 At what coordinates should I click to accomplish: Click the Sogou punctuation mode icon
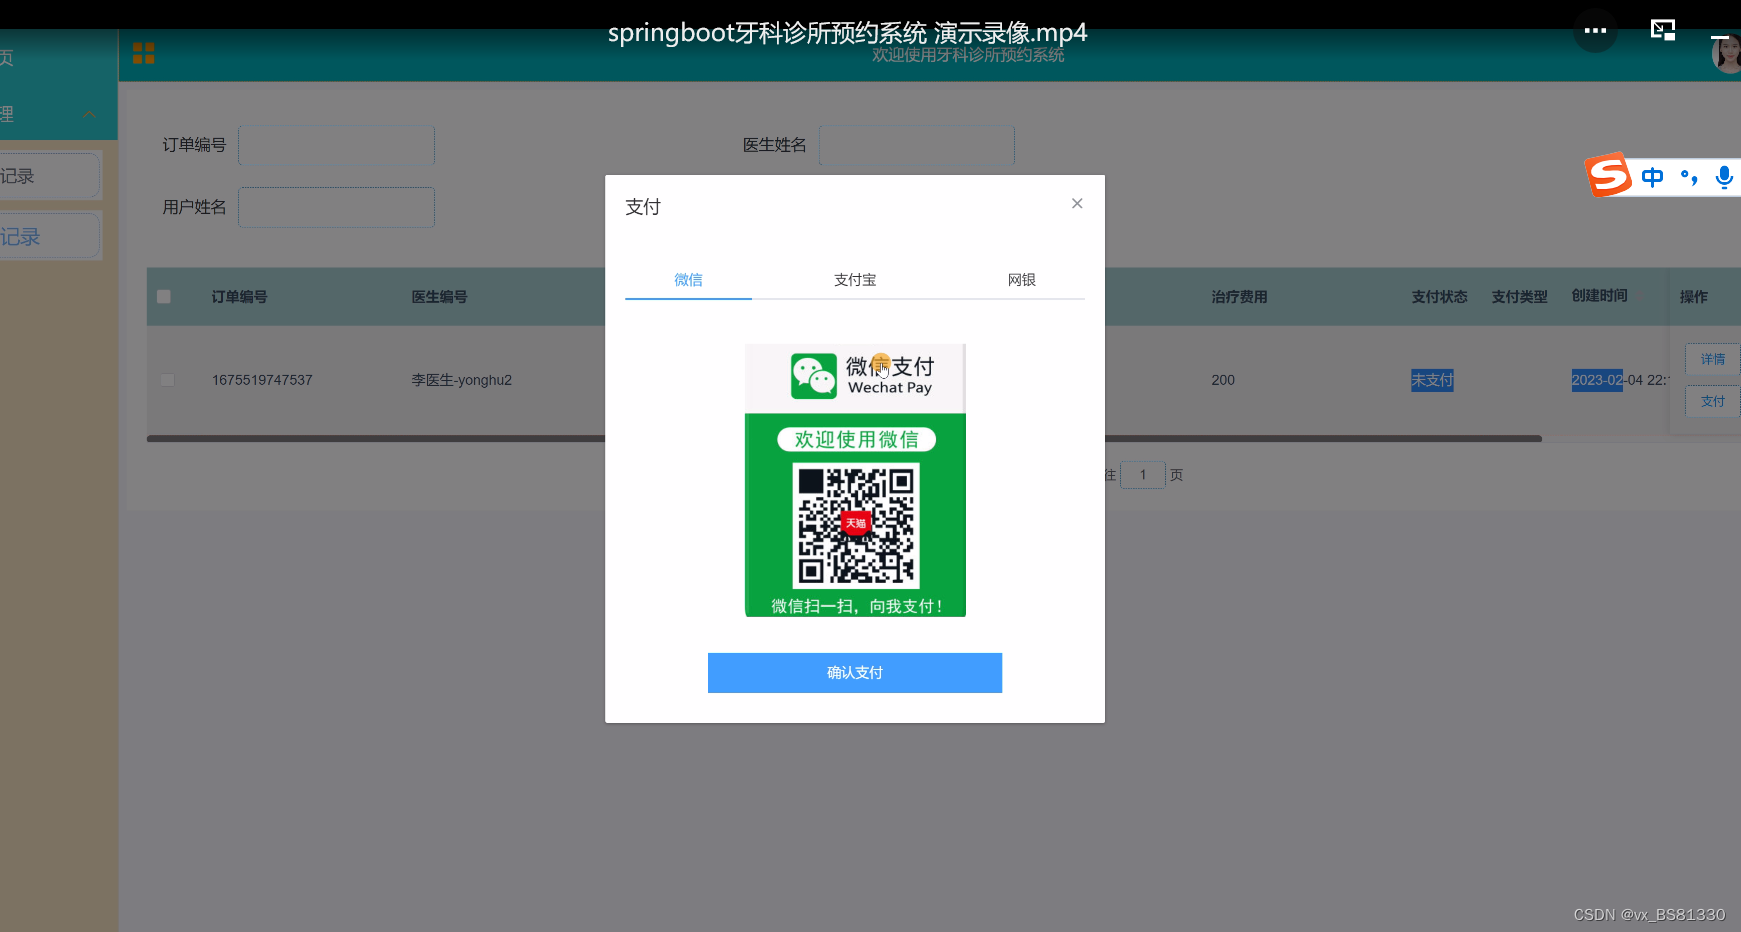click(1689, 177)
